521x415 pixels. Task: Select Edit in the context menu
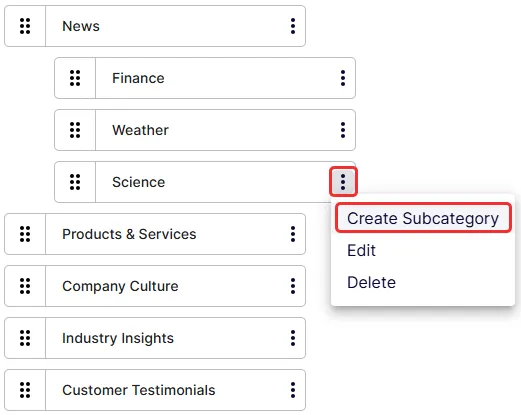(x=361, y=250)
